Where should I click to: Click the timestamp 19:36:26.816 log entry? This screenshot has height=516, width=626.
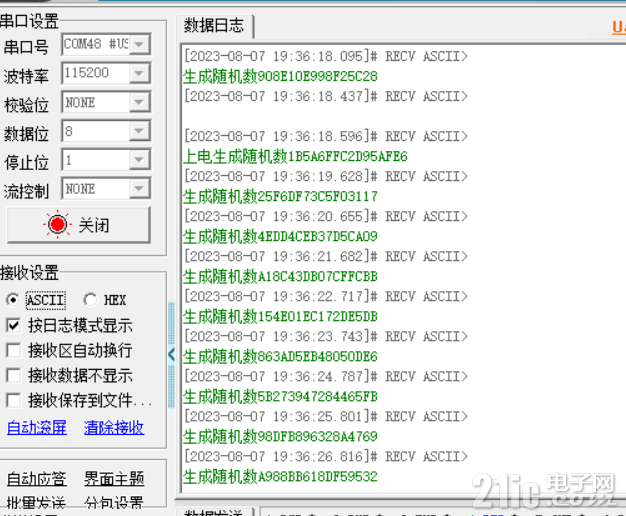pyautogui.click(x=326, y=456)
